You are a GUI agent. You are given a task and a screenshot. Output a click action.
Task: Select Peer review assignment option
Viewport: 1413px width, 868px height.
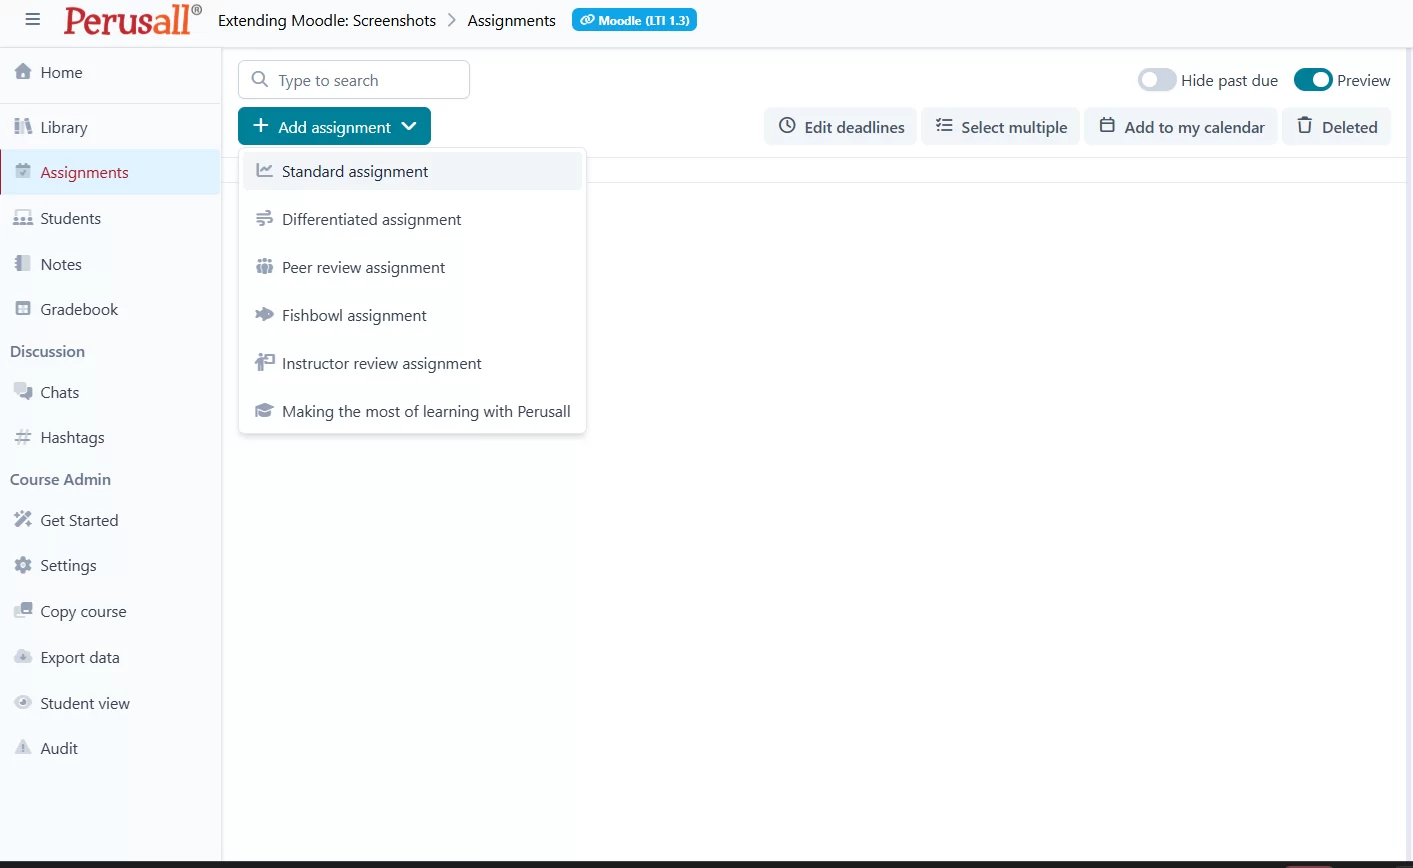[x=363, y=268]
